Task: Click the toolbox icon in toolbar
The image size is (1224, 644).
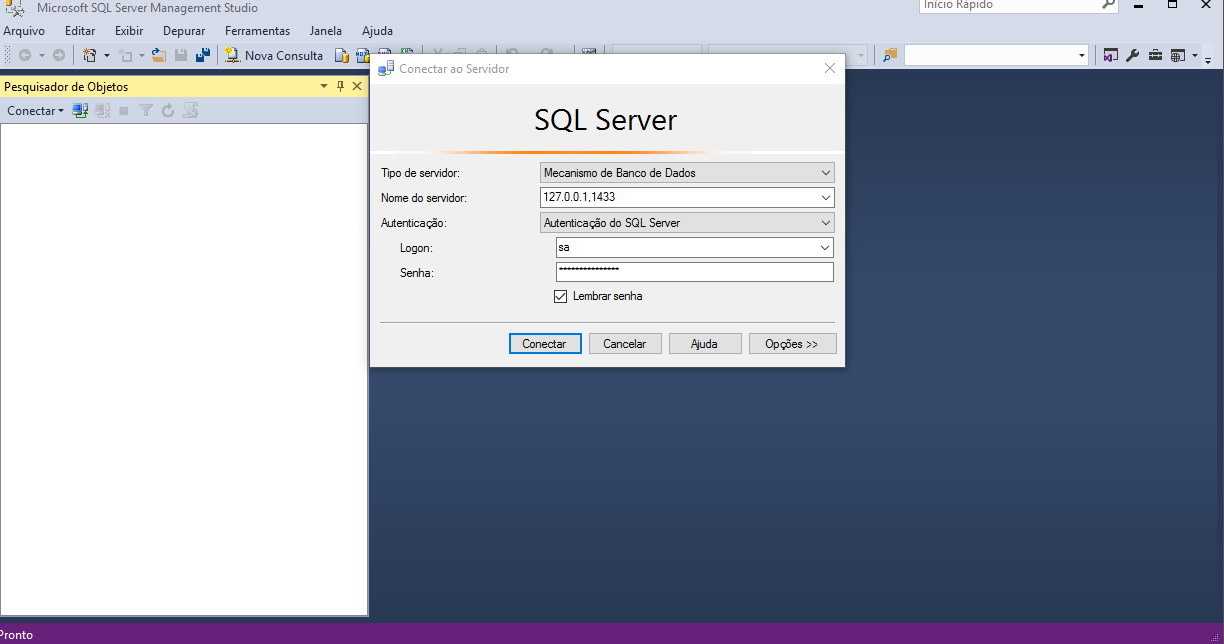Action: point(1155,56)
